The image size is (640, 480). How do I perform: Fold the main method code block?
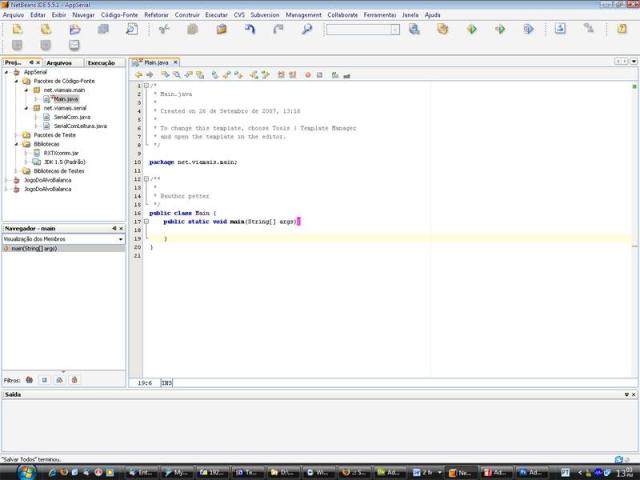(146, 221)
